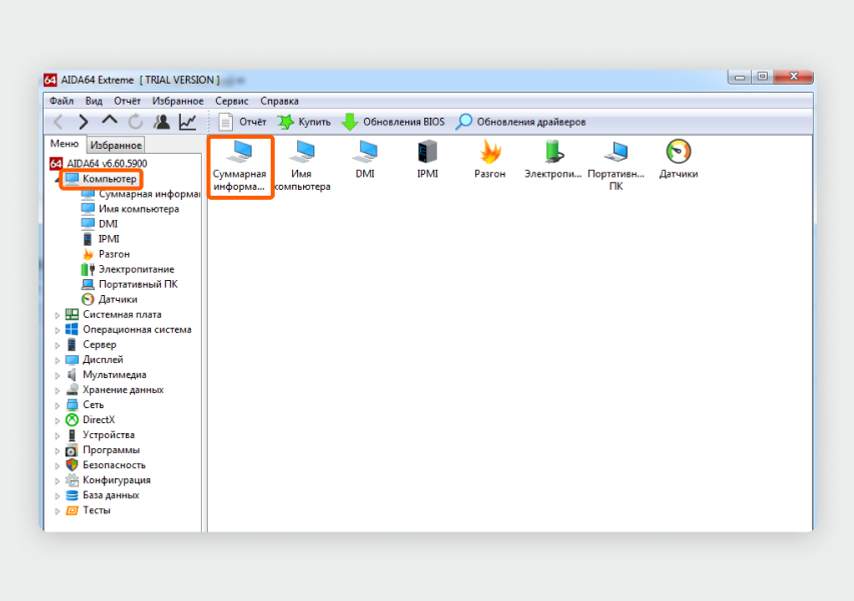Select IPMI in the tree
854x601 pixels.
[x=101, y=239]
